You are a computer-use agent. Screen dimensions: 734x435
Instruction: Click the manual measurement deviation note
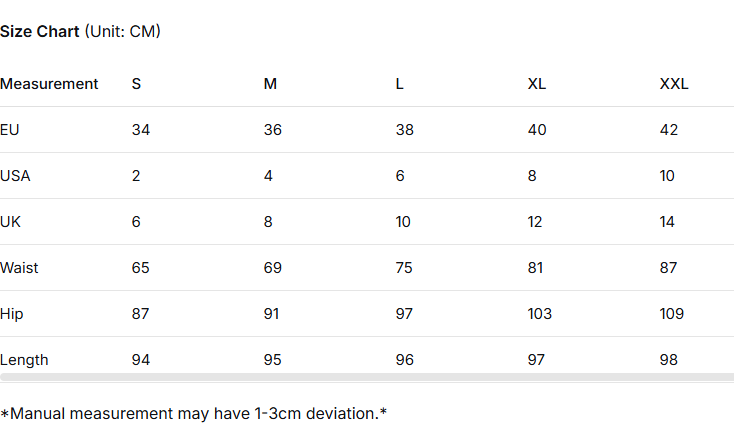pyautogui.click(x=193, y=413)
